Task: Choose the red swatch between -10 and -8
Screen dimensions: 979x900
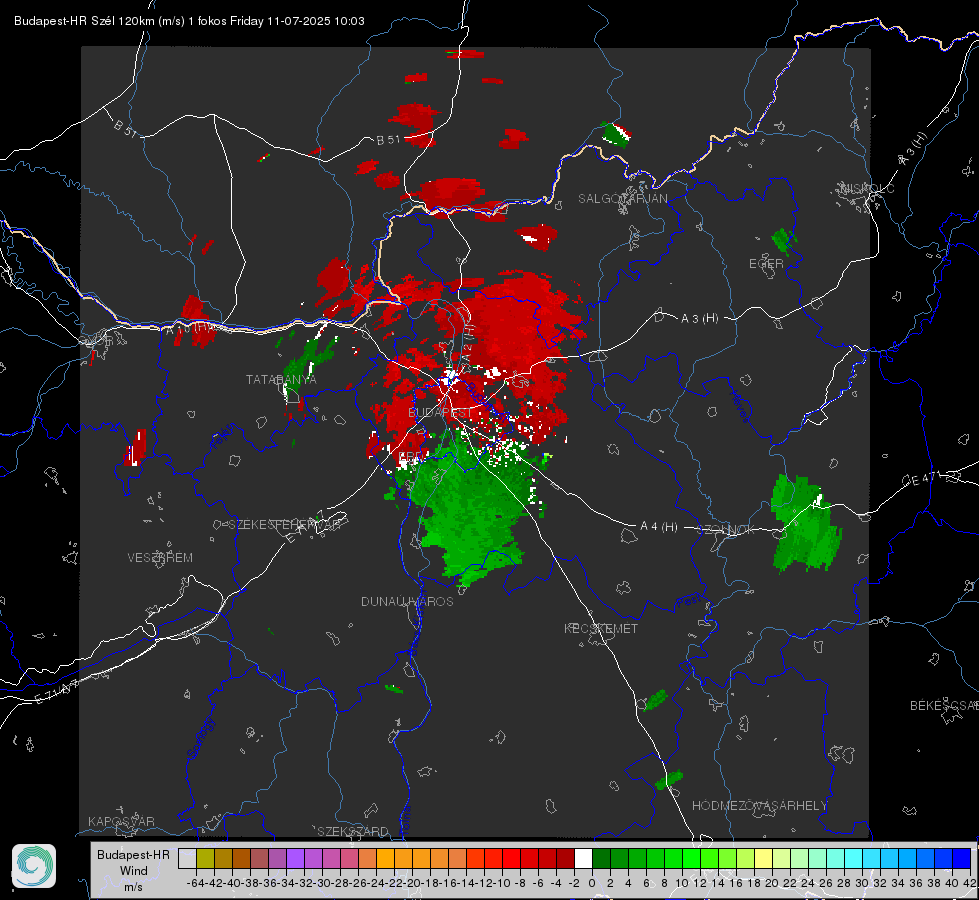Action: click(511, 858)
